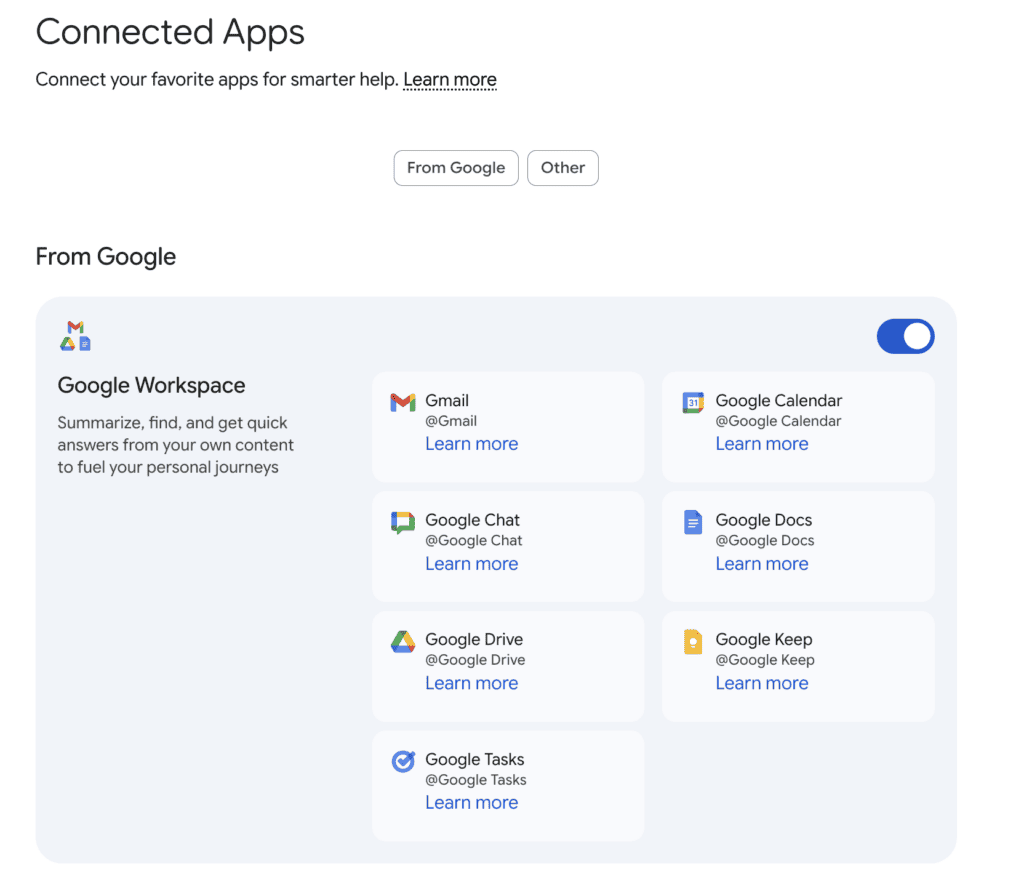Viewport: 1024px width, 885px height.
Task: Click the Google Calendar card title
Action: [x=778, y=400]
